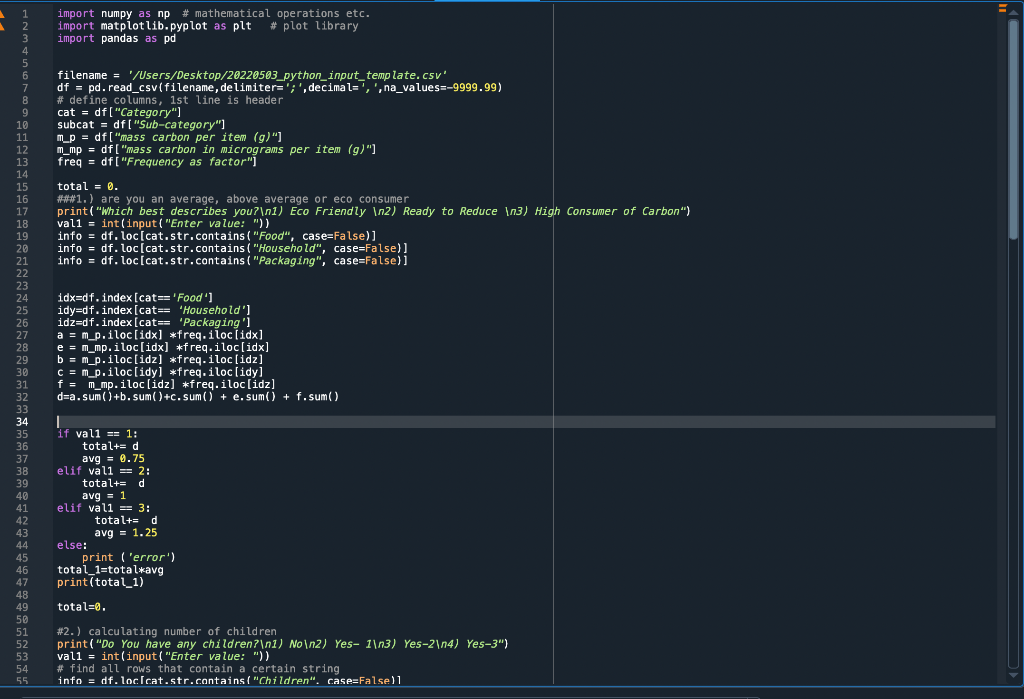Click the "print ('error')" line
The height and width of the screenshot is (699, 1024).
click(x=129, y=558)
